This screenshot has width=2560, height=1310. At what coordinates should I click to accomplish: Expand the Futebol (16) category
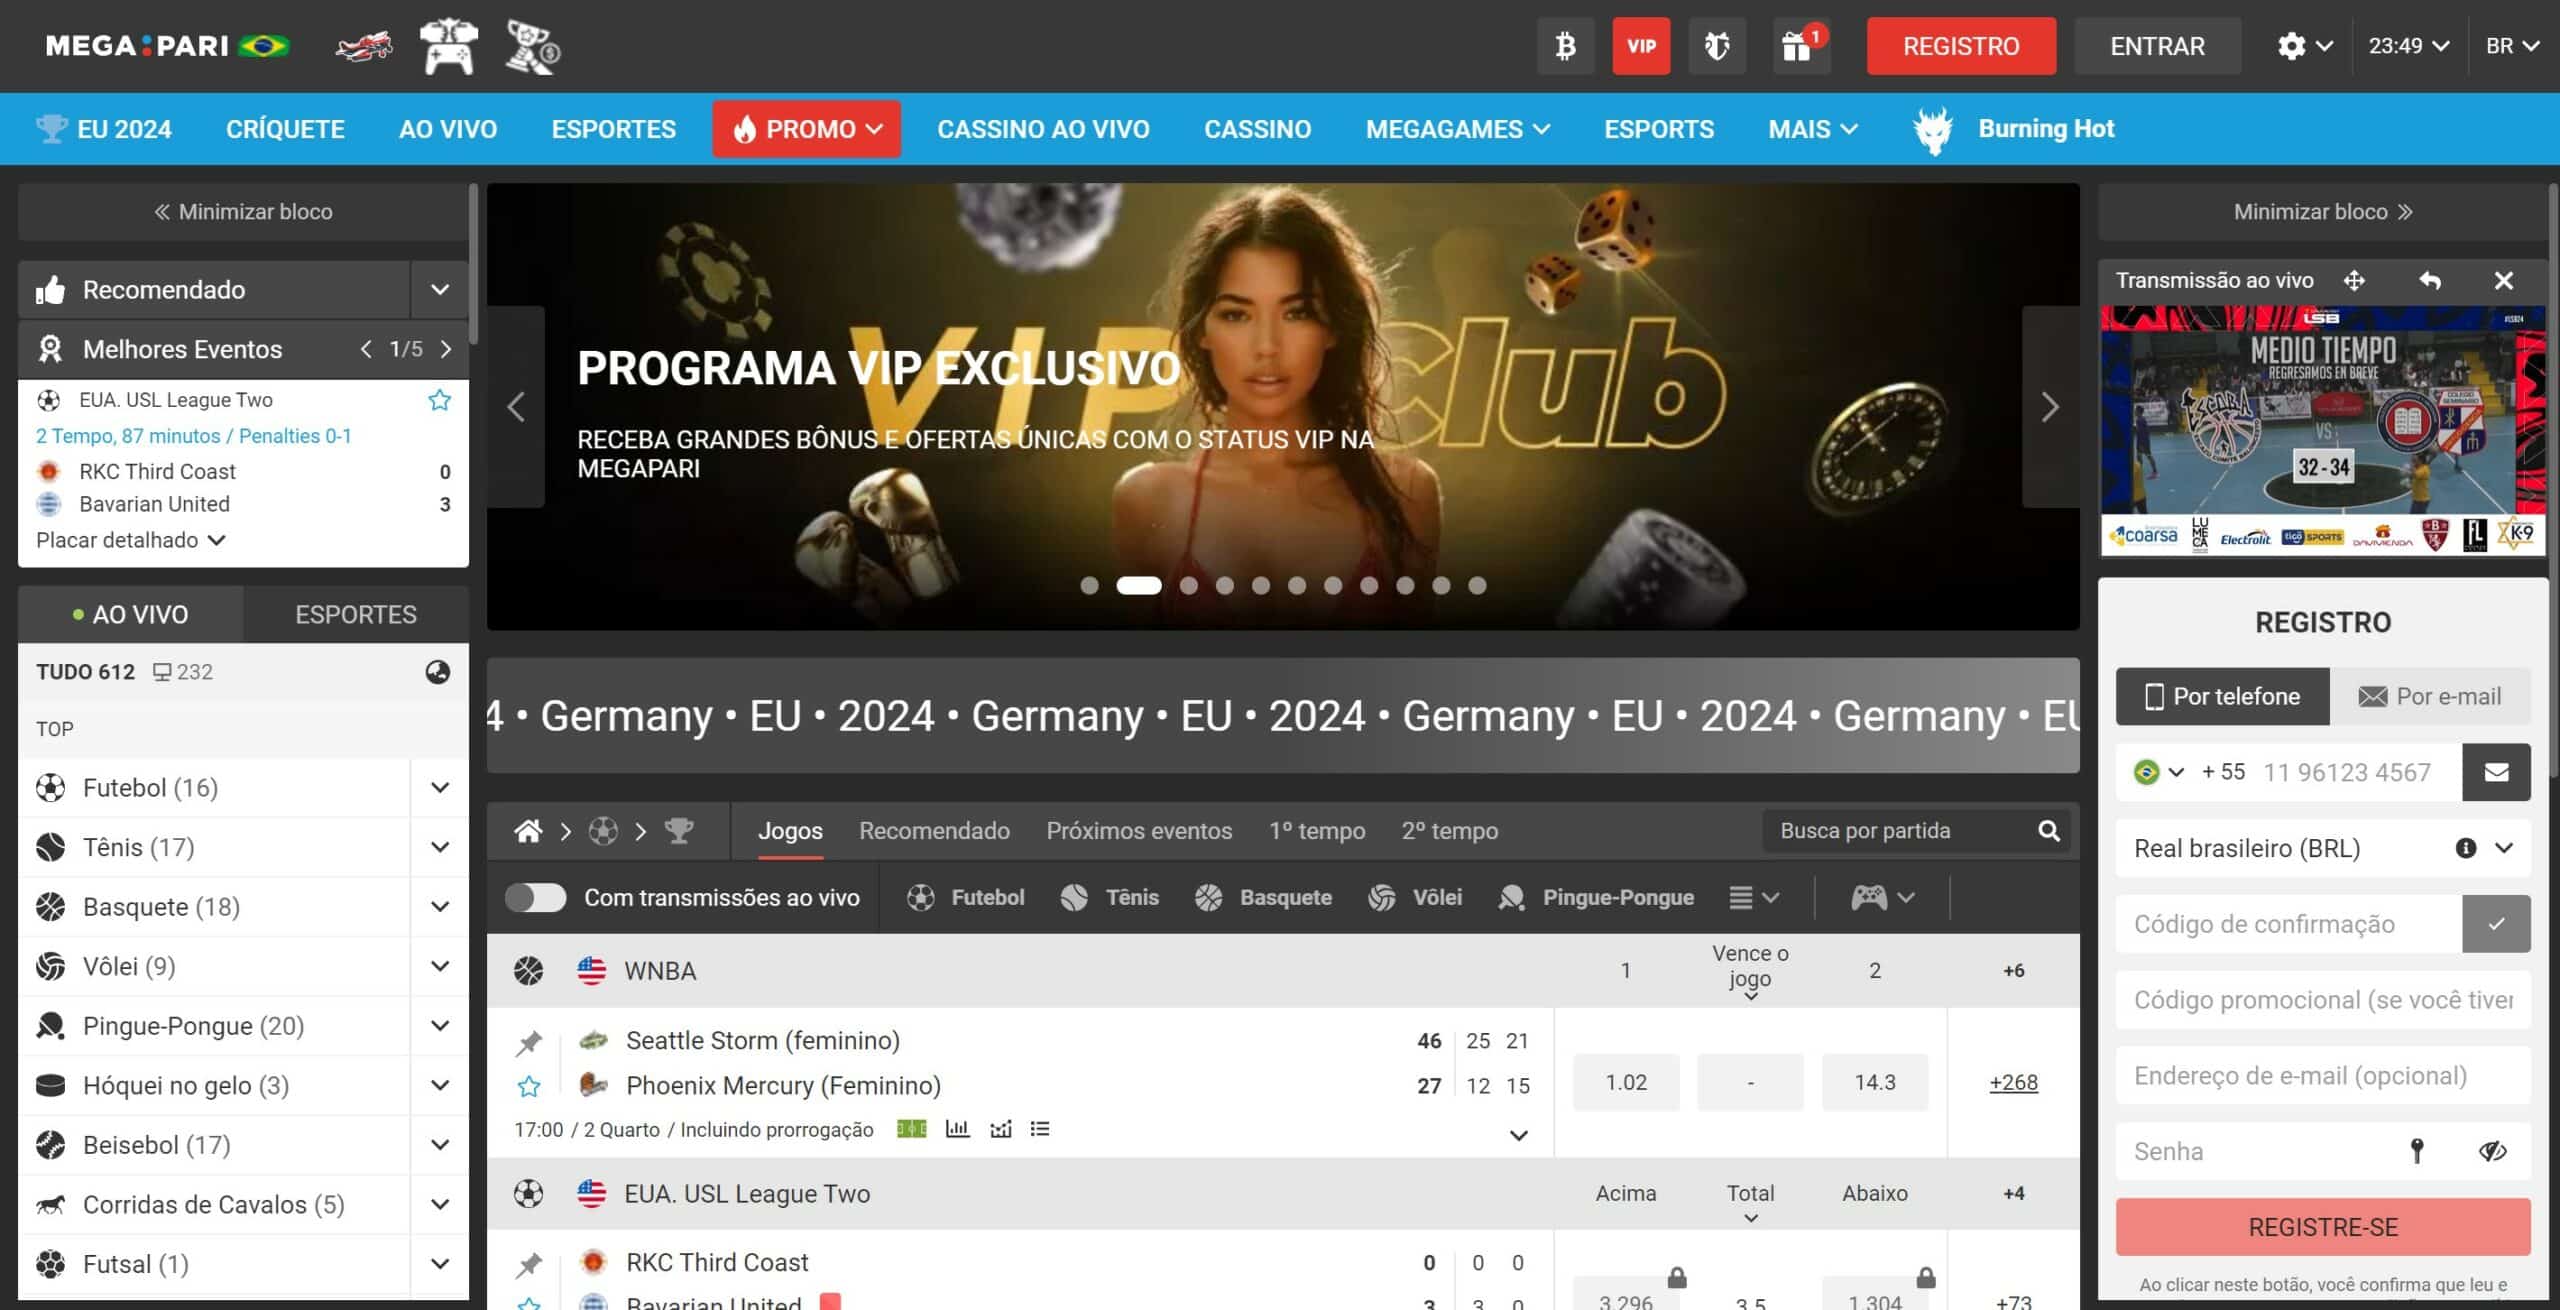coord(439,788)
